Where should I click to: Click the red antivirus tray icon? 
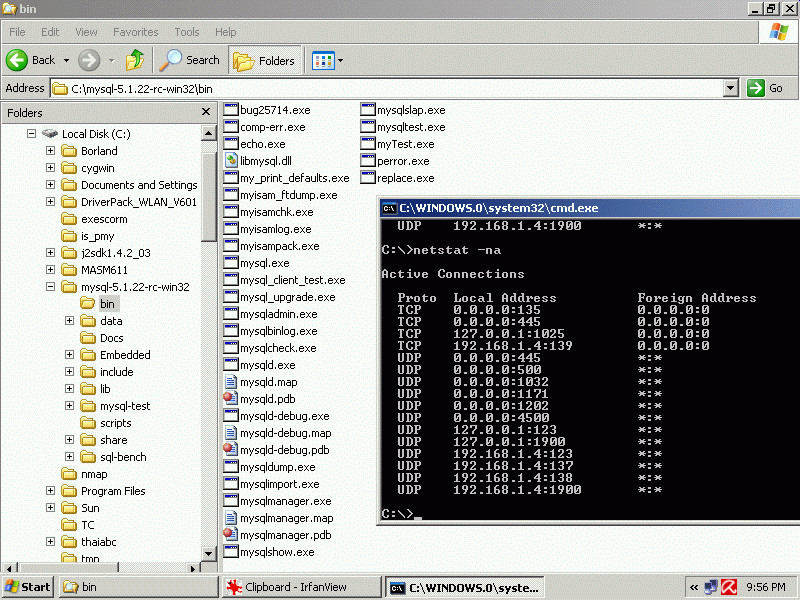point(729,587)
